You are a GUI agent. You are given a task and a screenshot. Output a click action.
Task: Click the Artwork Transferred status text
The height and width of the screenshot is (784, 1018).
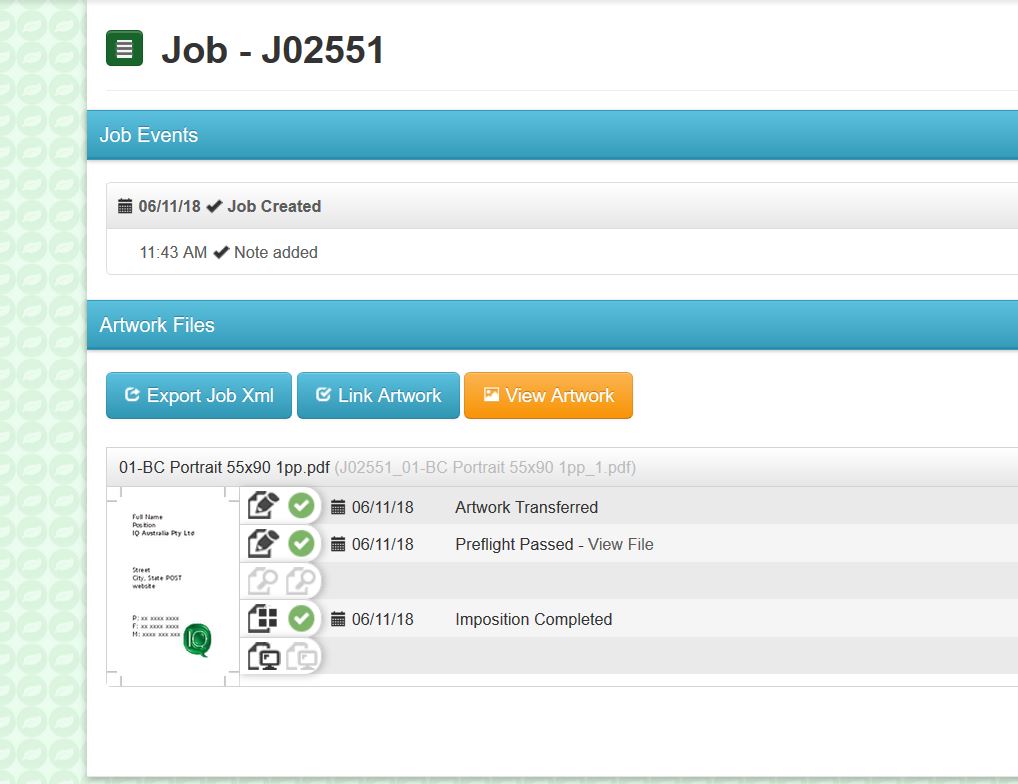527,508
